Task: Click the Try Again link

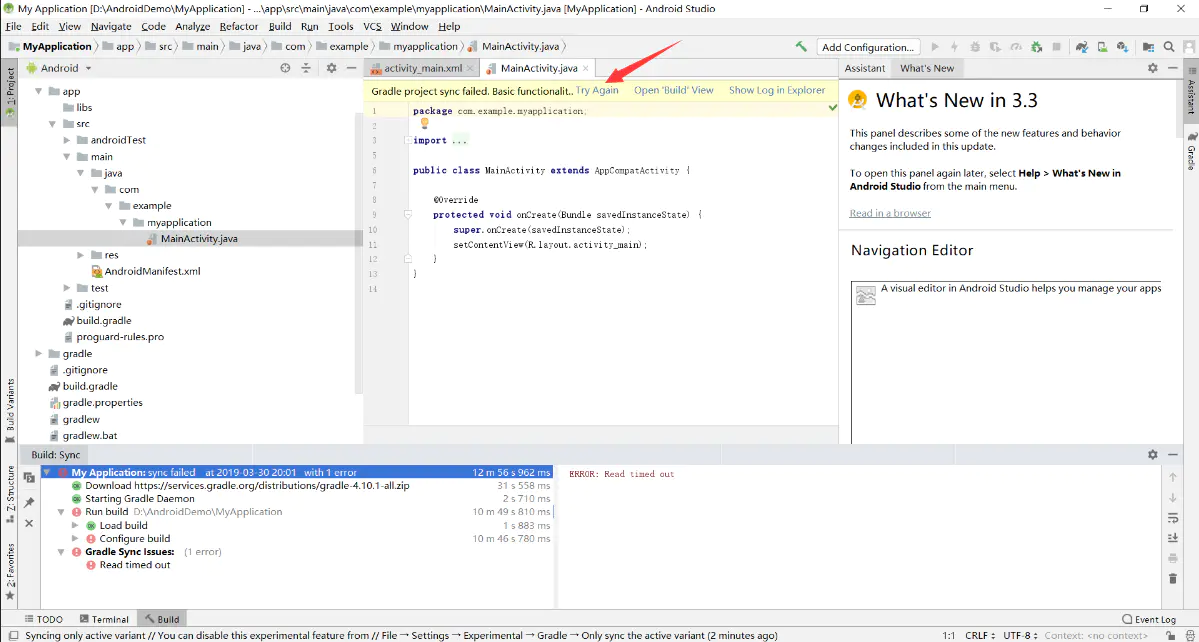Action: [597, 90]
